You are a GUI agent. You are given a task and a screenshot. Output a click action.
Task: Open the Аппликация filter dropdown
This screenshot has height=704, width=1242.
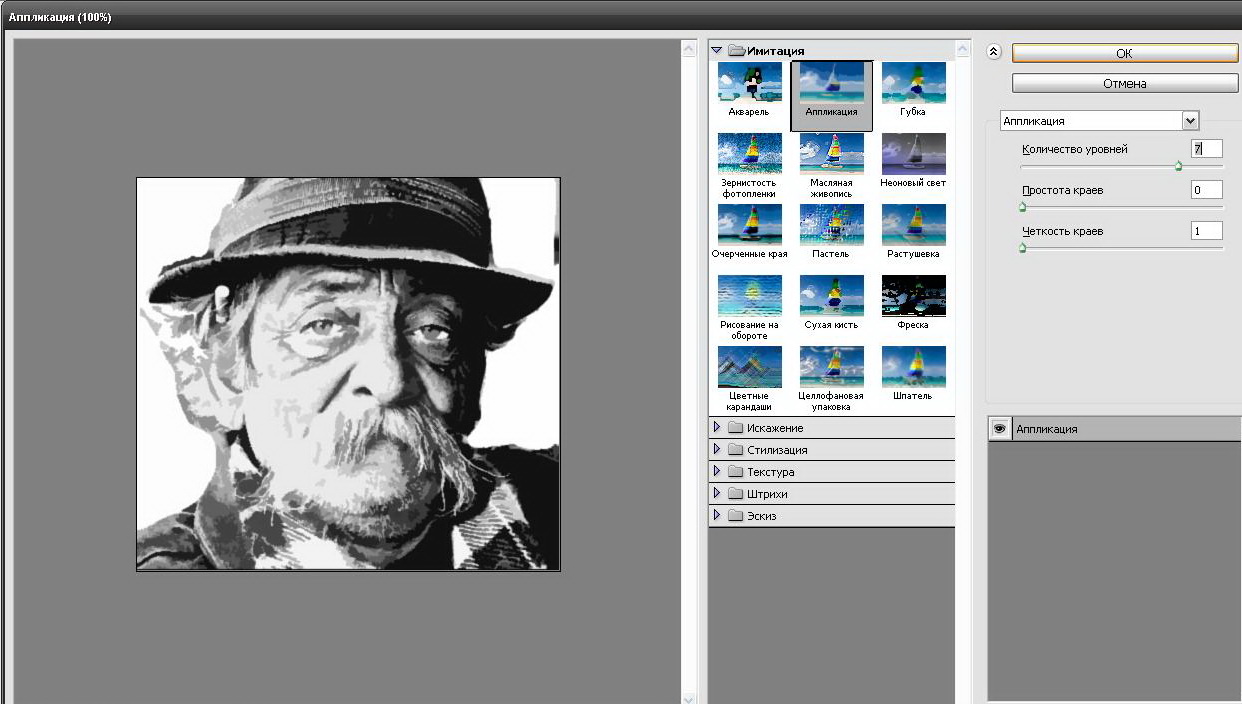[x=1190, y=121]
